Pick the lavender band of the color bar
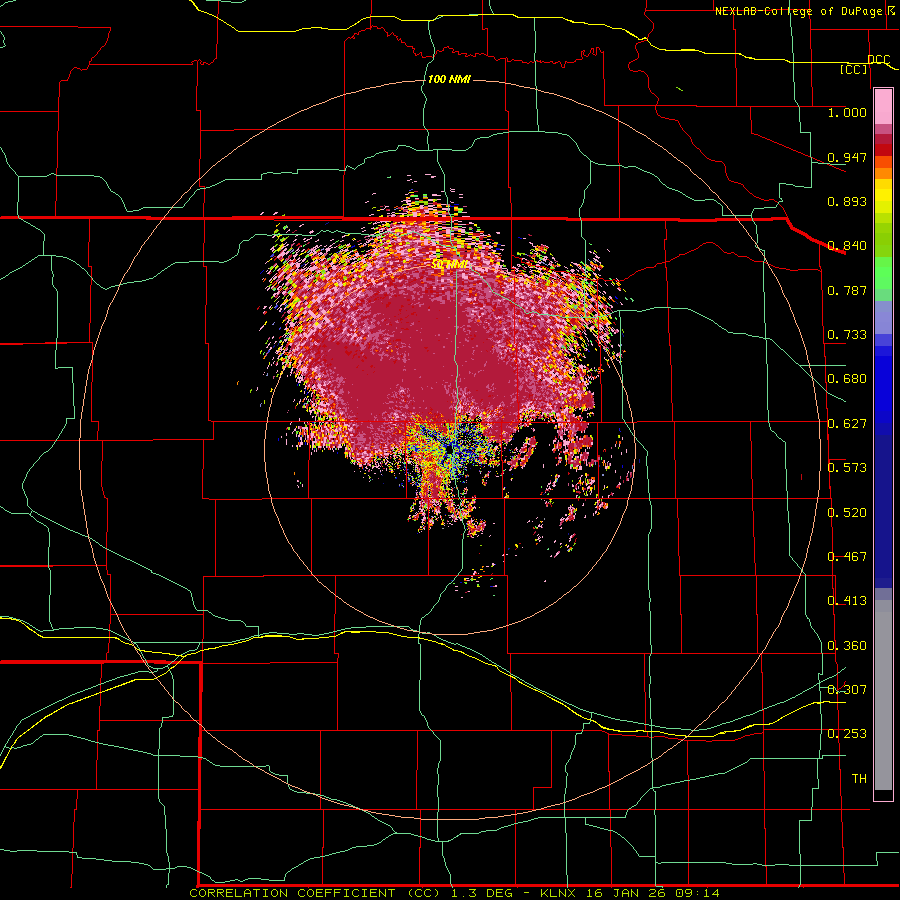This screenshot has height=900, width=900. (883, 317)
